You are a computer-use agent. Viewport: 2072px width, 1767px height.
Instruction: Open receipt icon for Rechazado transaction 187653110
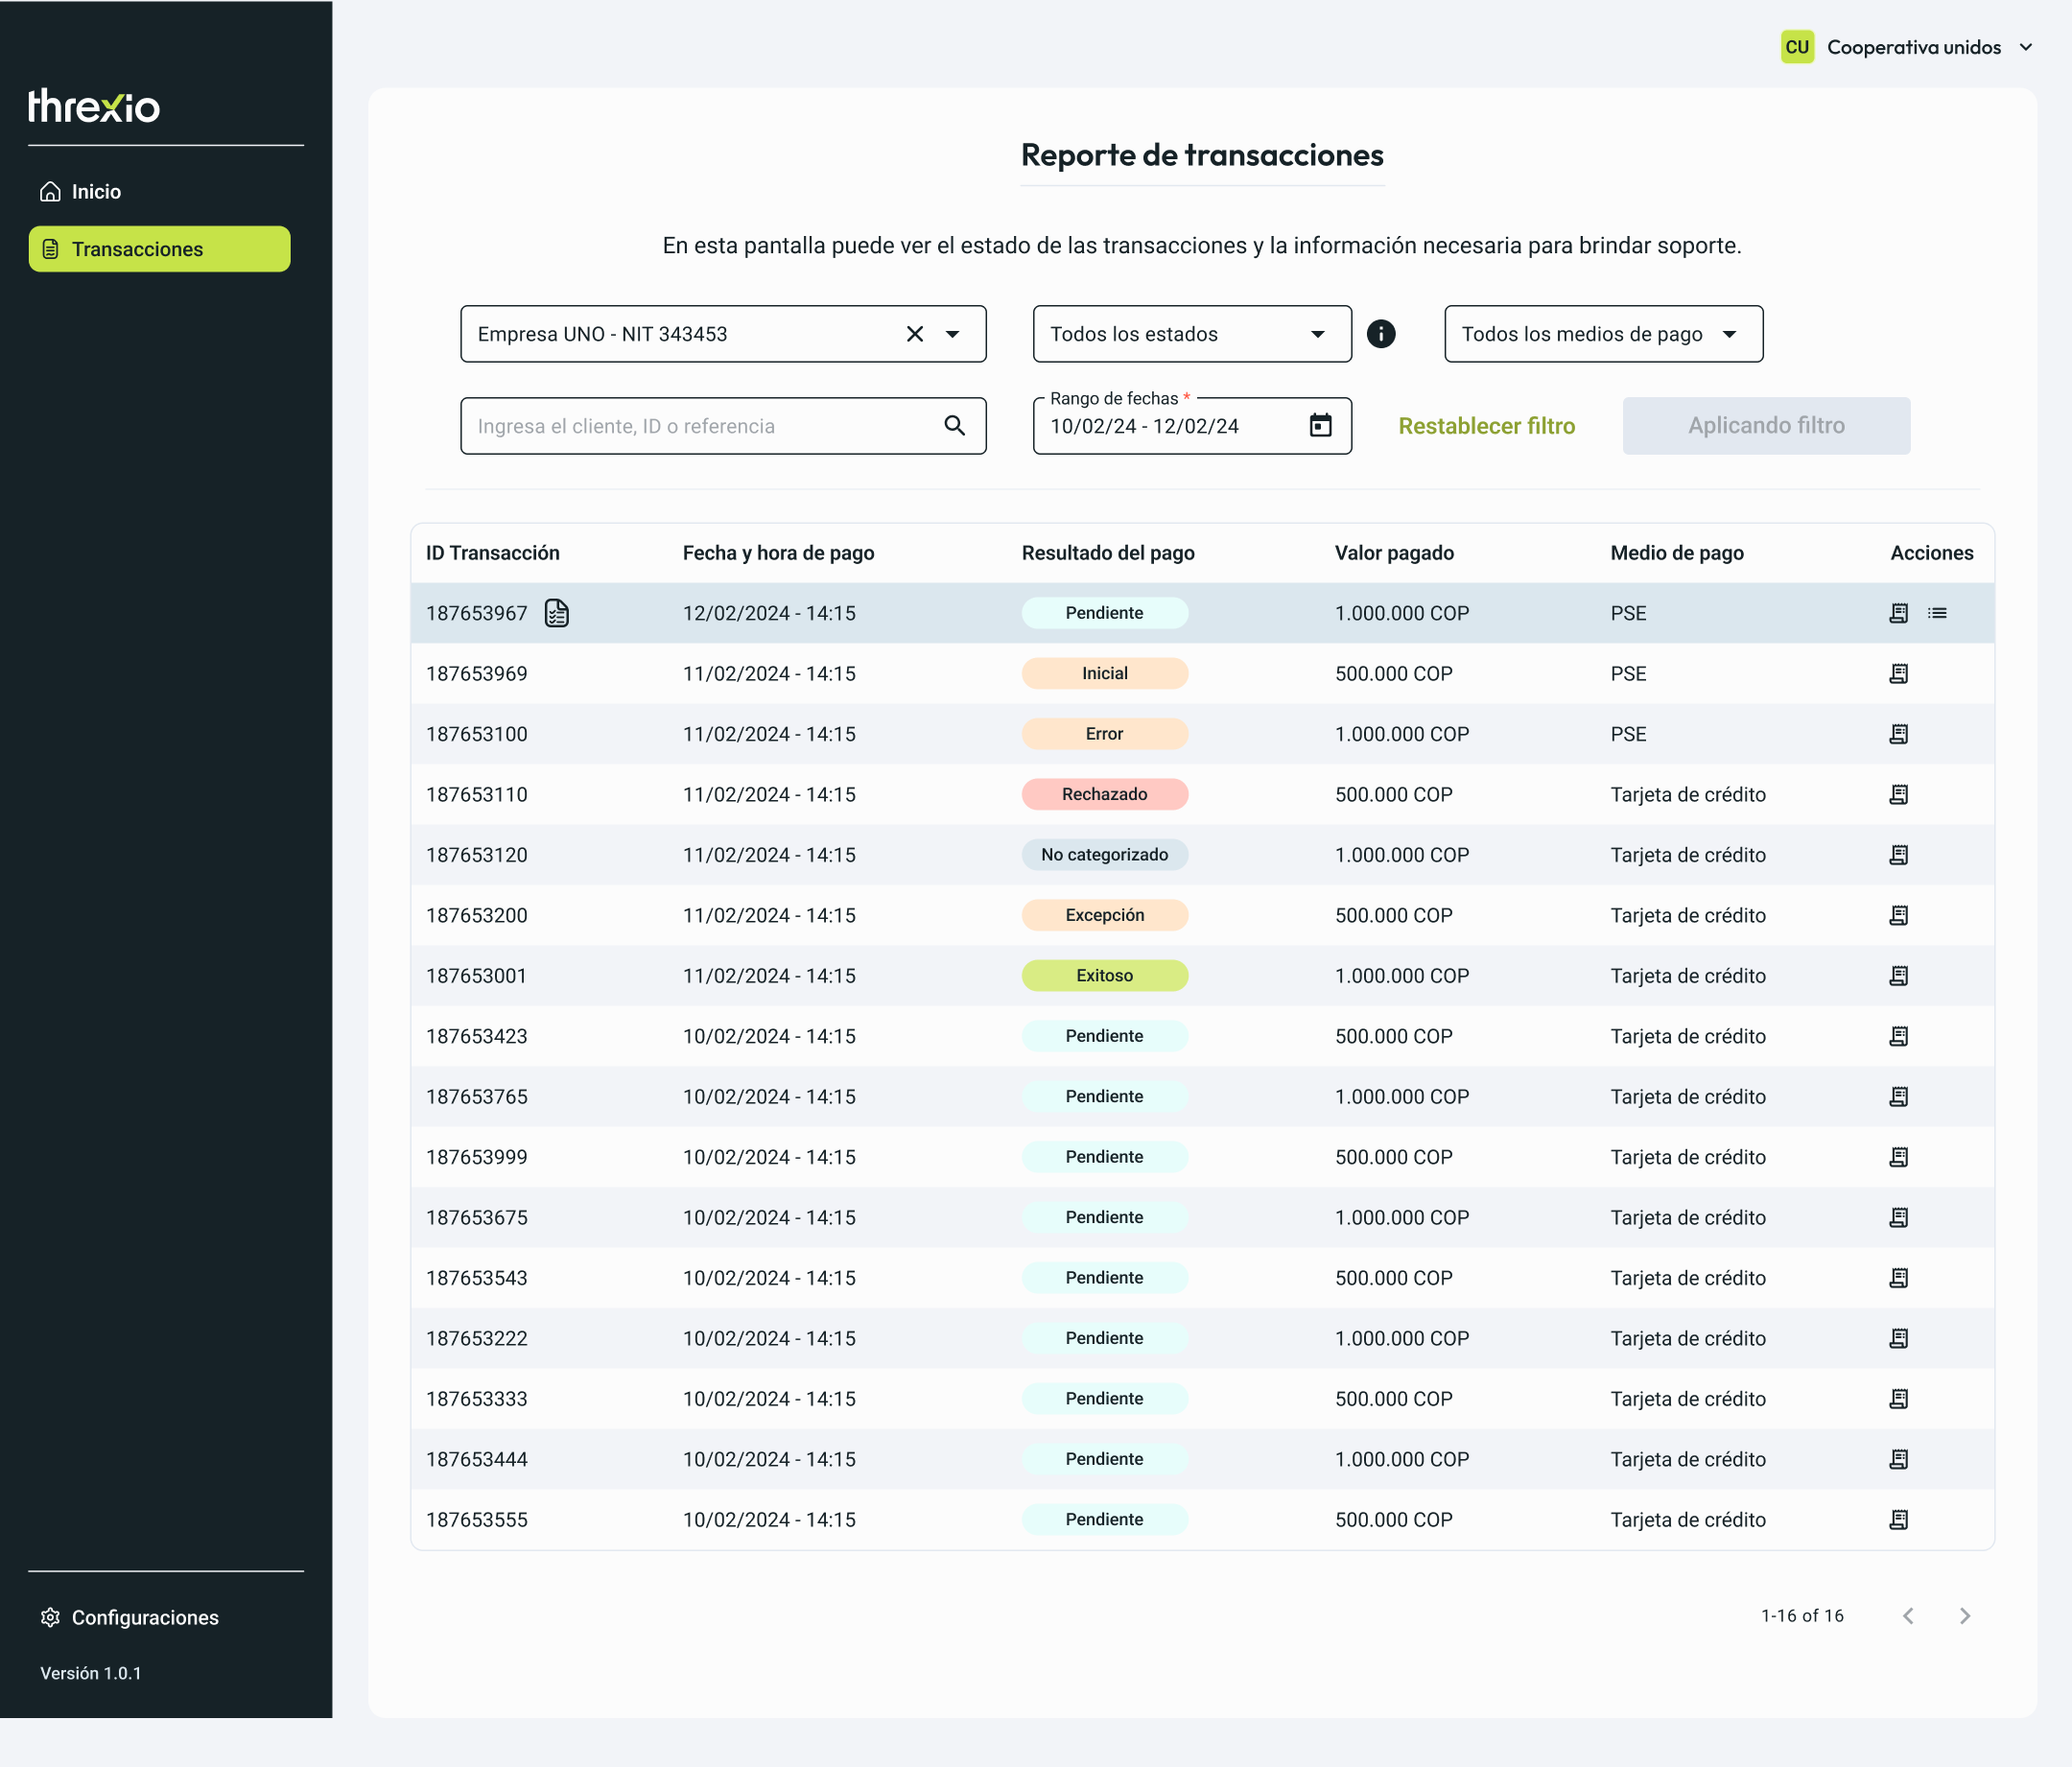point(1898,795)
